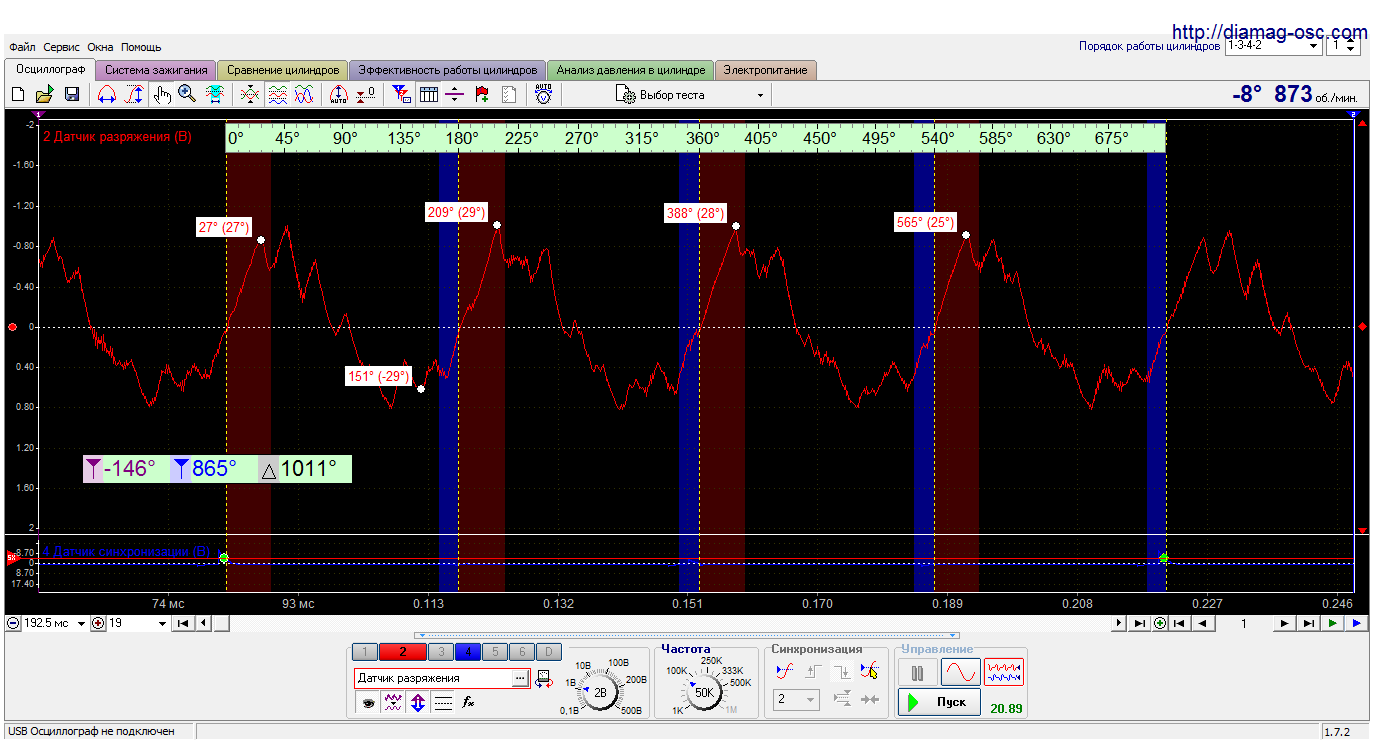Image resolution: width=1382 pixels, height=744 pixels.
Task: Open the Сервис menu
Action: (62, 47)
